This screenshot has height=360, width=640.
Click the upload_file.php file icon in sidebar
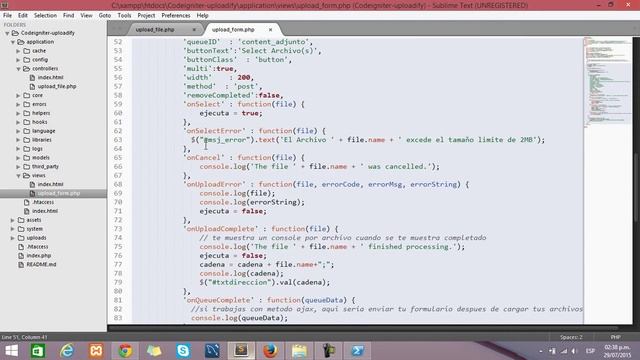pos(32,87)
